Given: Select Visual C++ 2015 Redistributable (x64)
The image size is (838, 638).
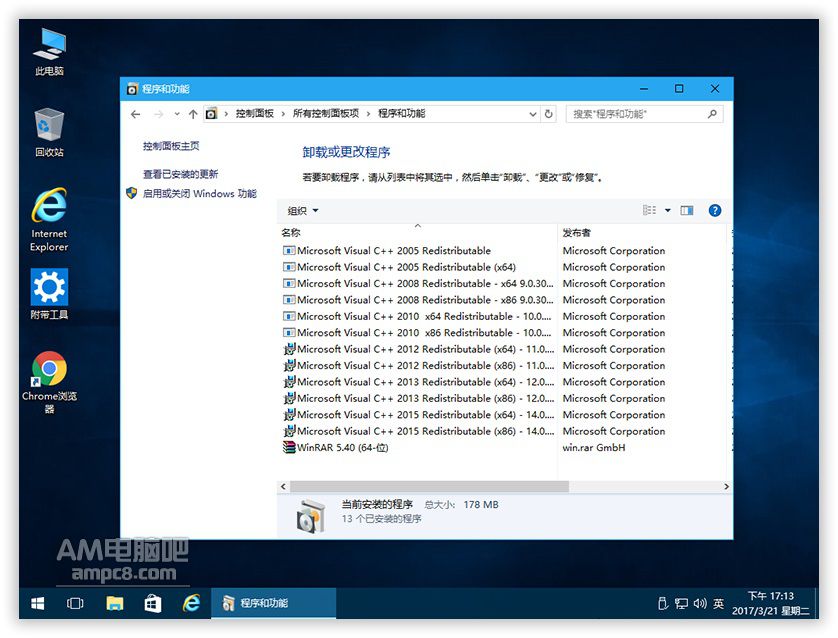Looking at the screenshot, I should (418, 415).
